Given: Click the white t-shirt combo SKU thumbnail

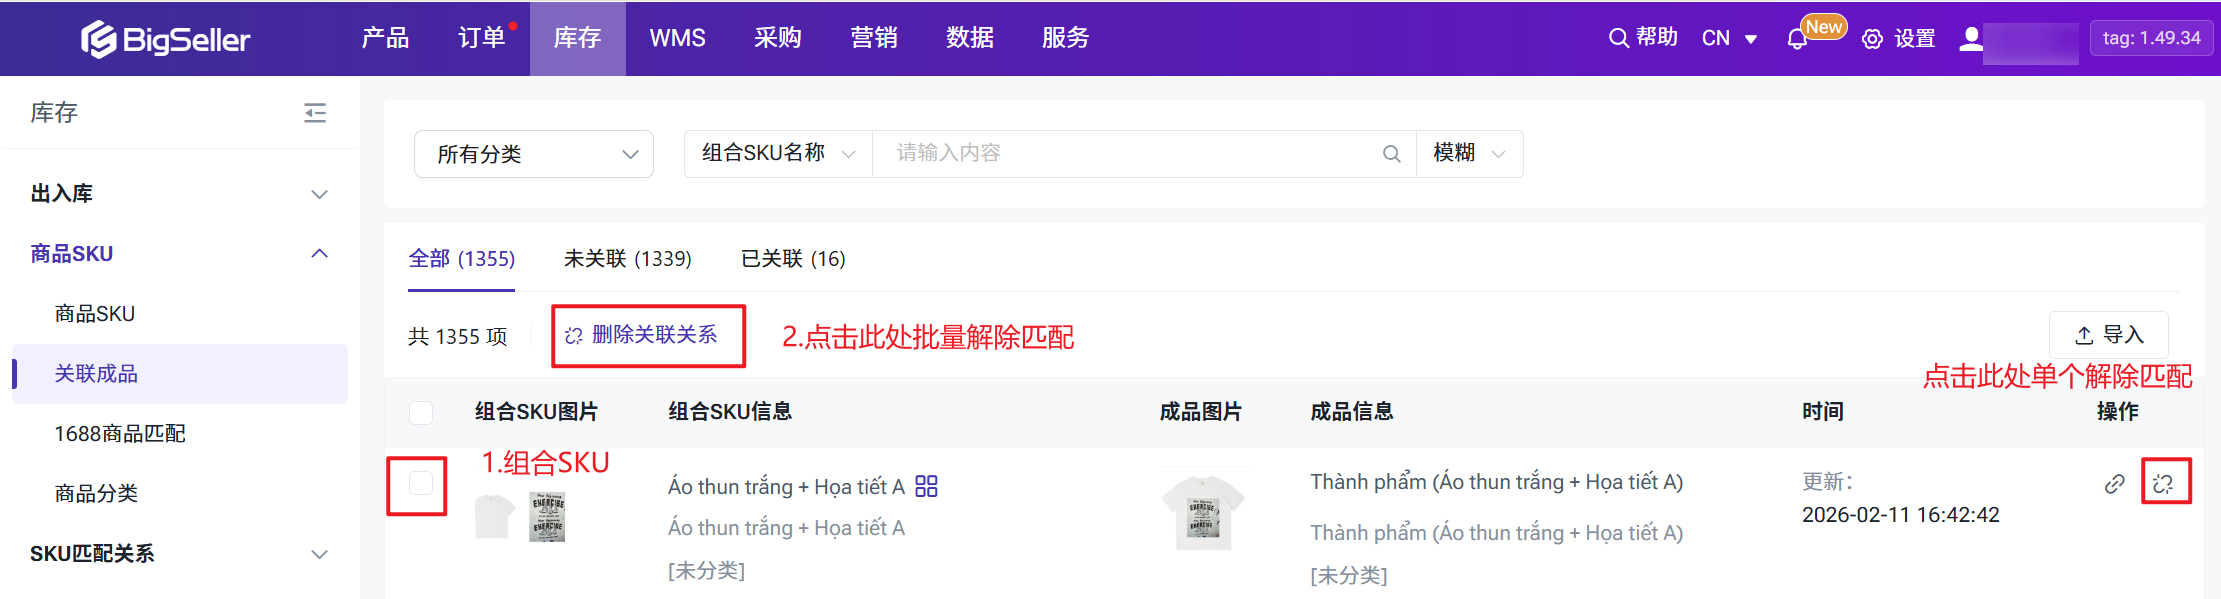Looking at the screenshot, I should (x=494, y=517).
